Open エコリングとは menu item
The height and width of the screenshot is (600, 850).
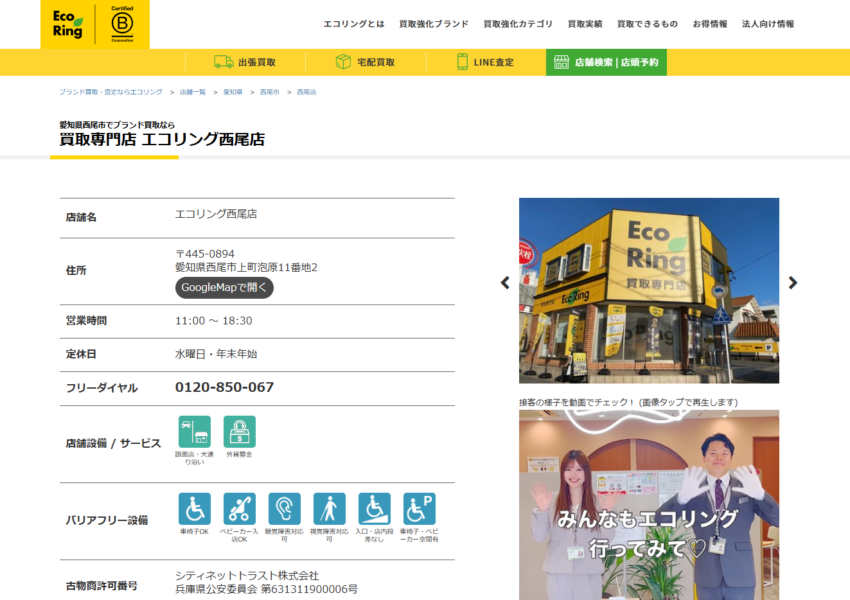tap(353, 24)
